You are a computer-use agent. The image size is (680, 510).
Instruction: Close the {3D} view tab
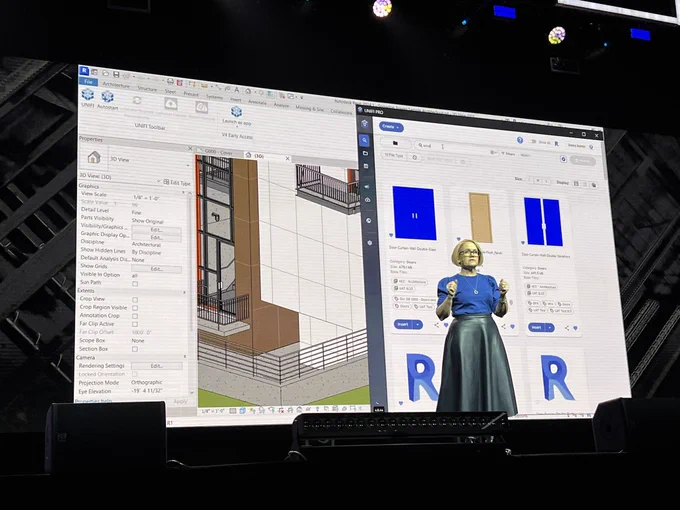(x=287, y=159)
